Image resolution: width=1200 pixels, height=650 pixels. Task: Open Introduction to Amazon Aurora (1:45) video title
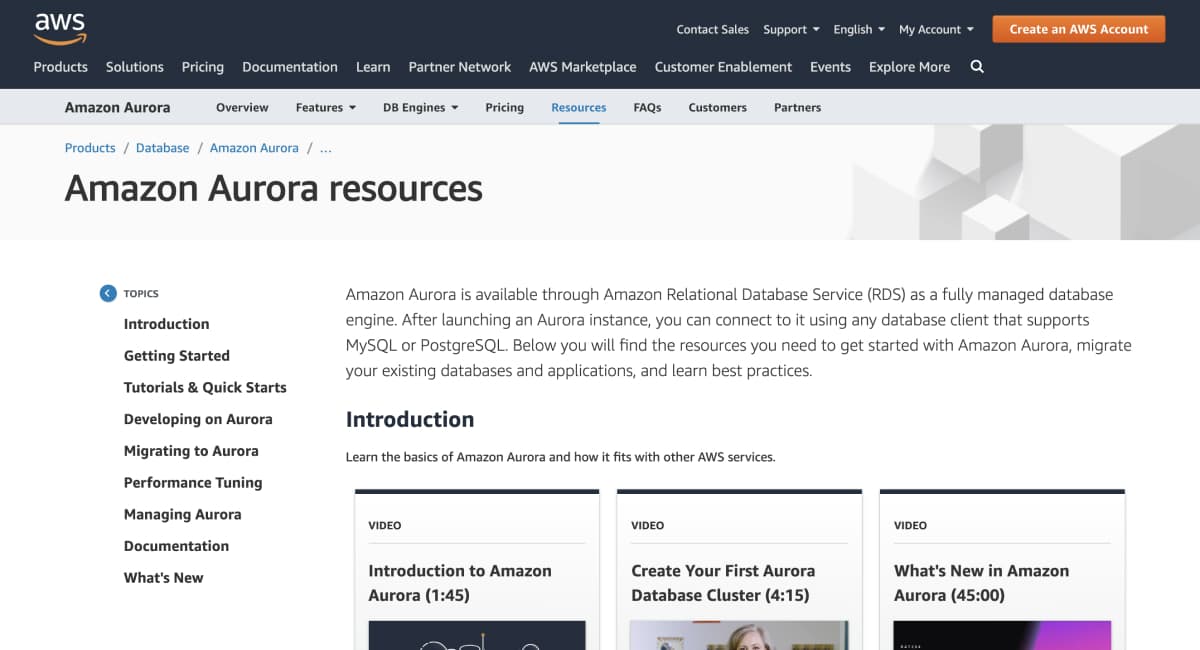460,583
